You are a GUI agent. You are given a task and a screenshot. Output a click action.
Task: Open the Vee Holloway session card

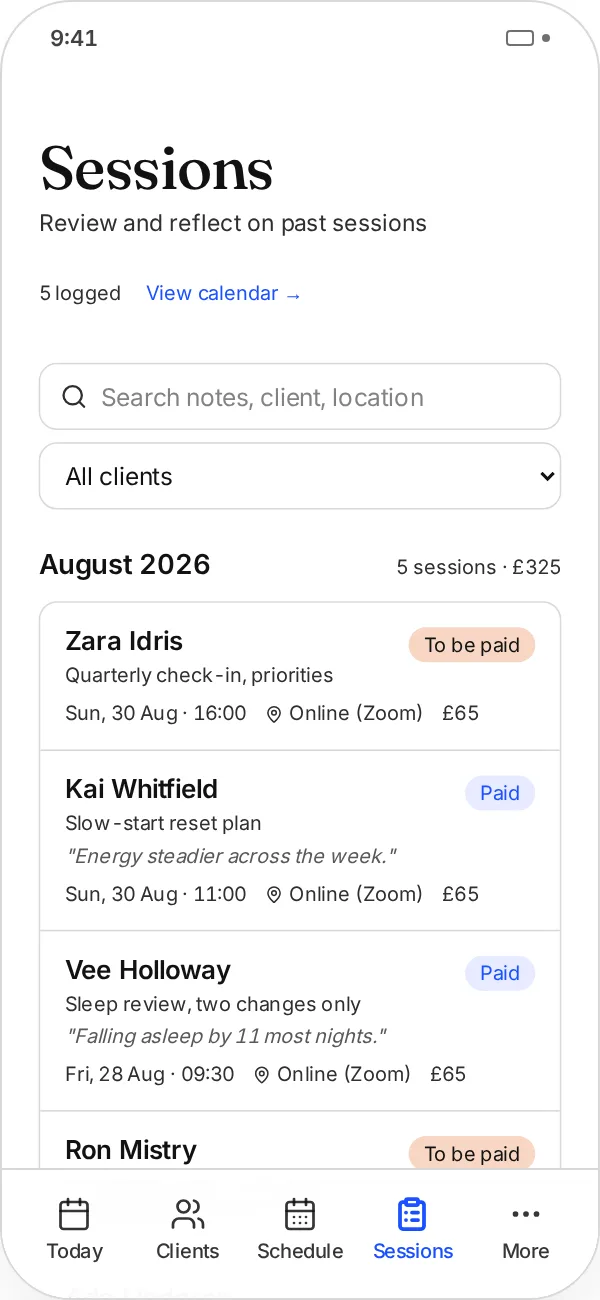[300, 1021]
